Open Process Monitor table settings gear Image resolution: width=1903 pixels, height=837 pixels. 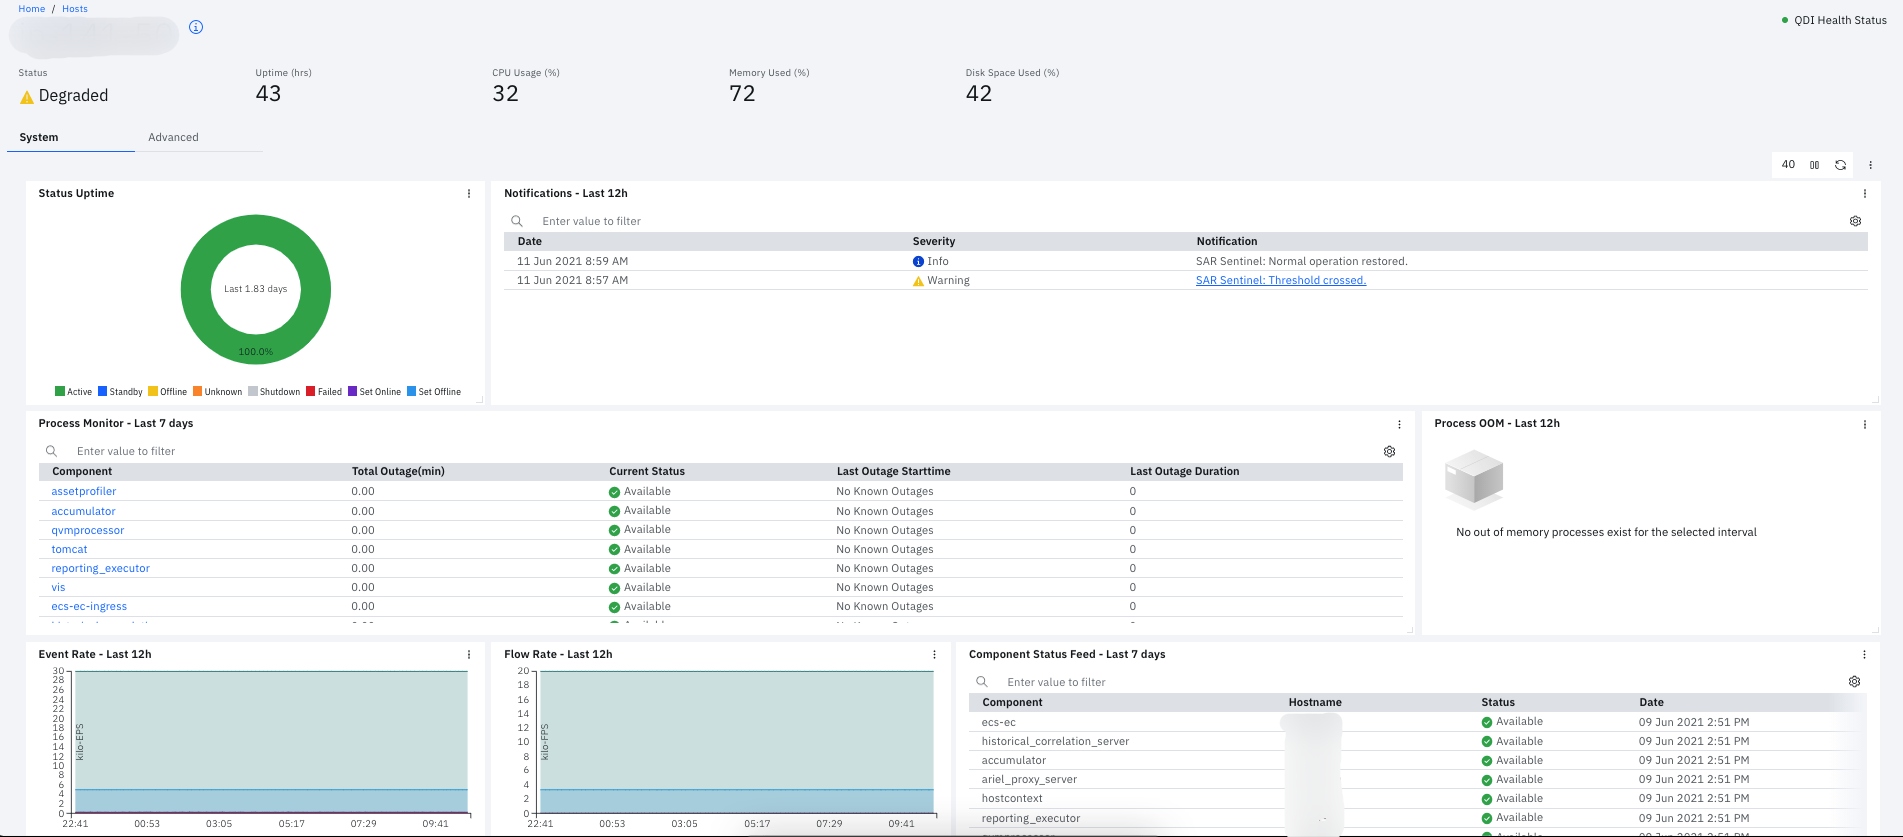coord(1389,451)
